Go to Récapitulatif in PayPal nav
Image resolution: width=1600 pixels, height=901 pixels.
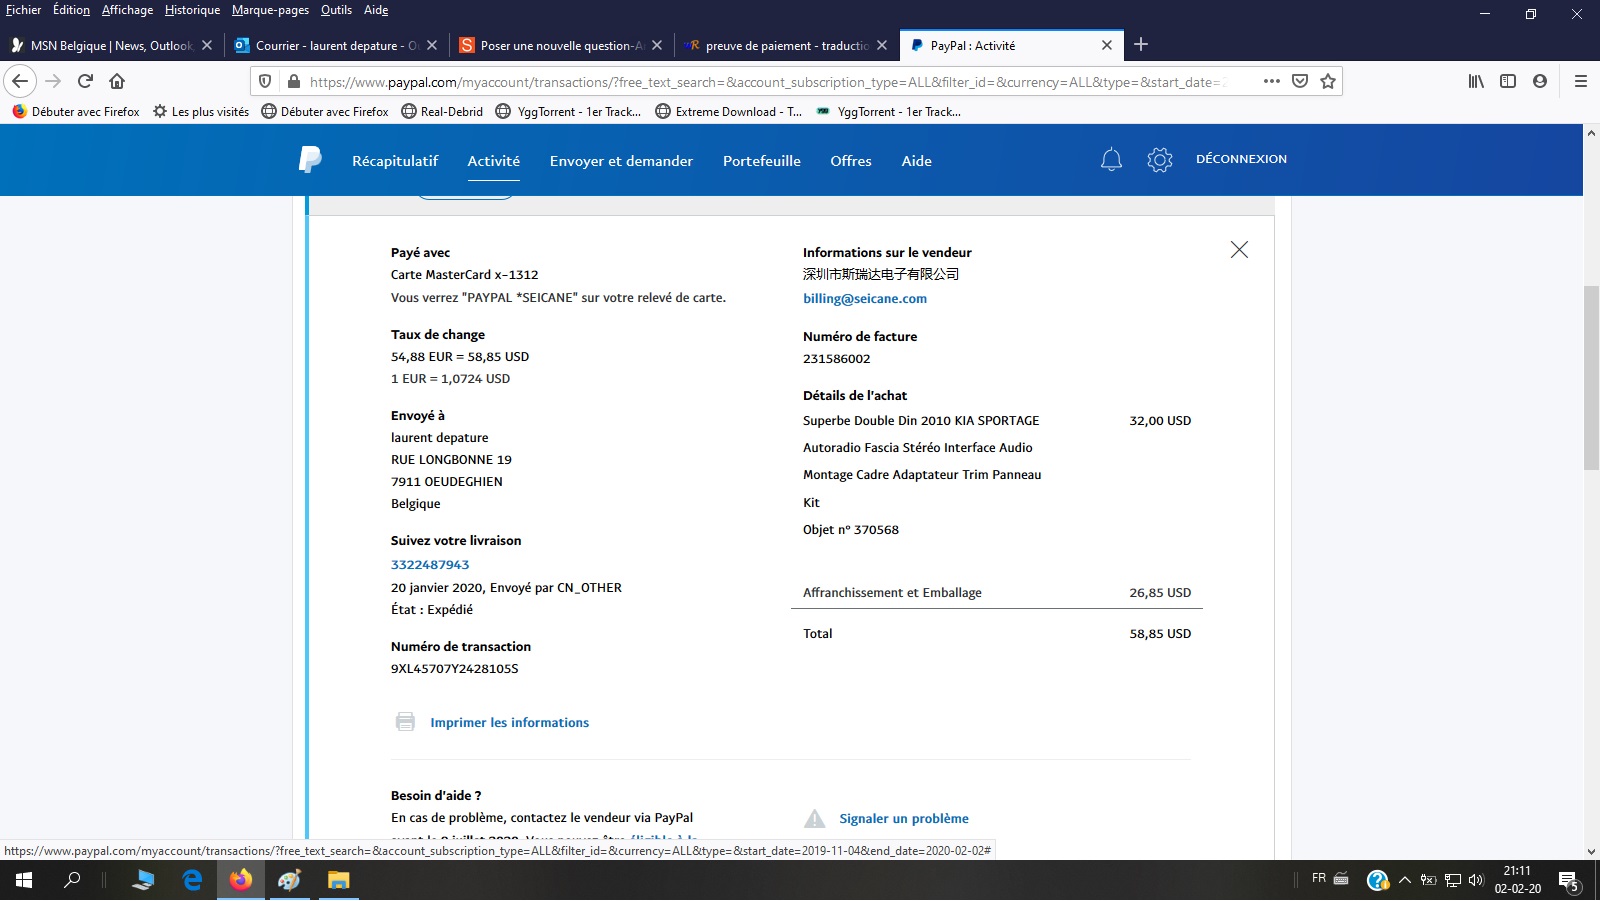tap(395, 161)
